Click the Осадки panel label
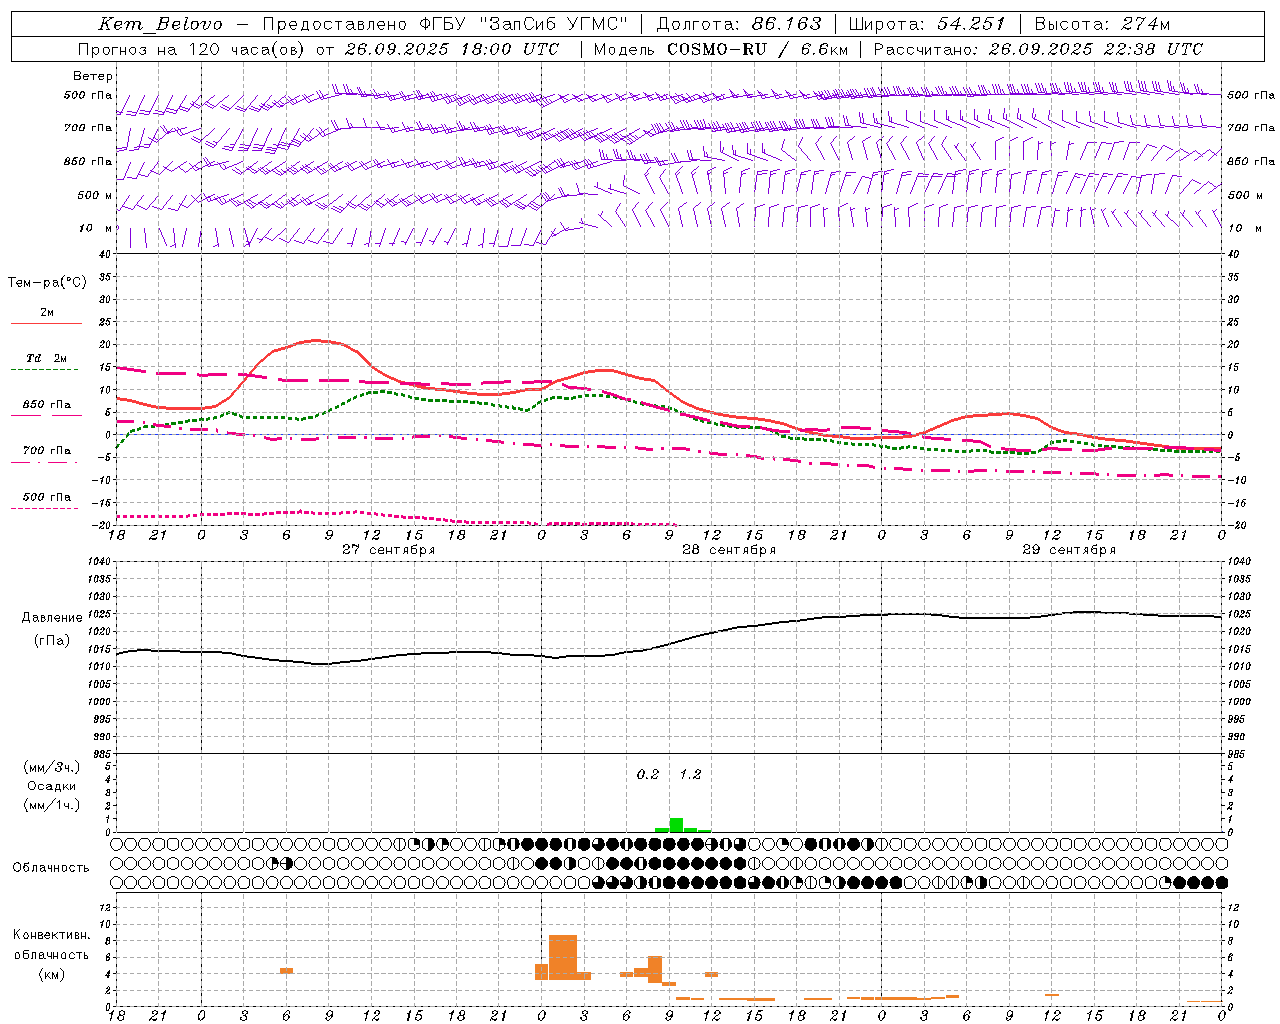Viewport: 1280px width, 1024px height. click(x=52, y=786)
